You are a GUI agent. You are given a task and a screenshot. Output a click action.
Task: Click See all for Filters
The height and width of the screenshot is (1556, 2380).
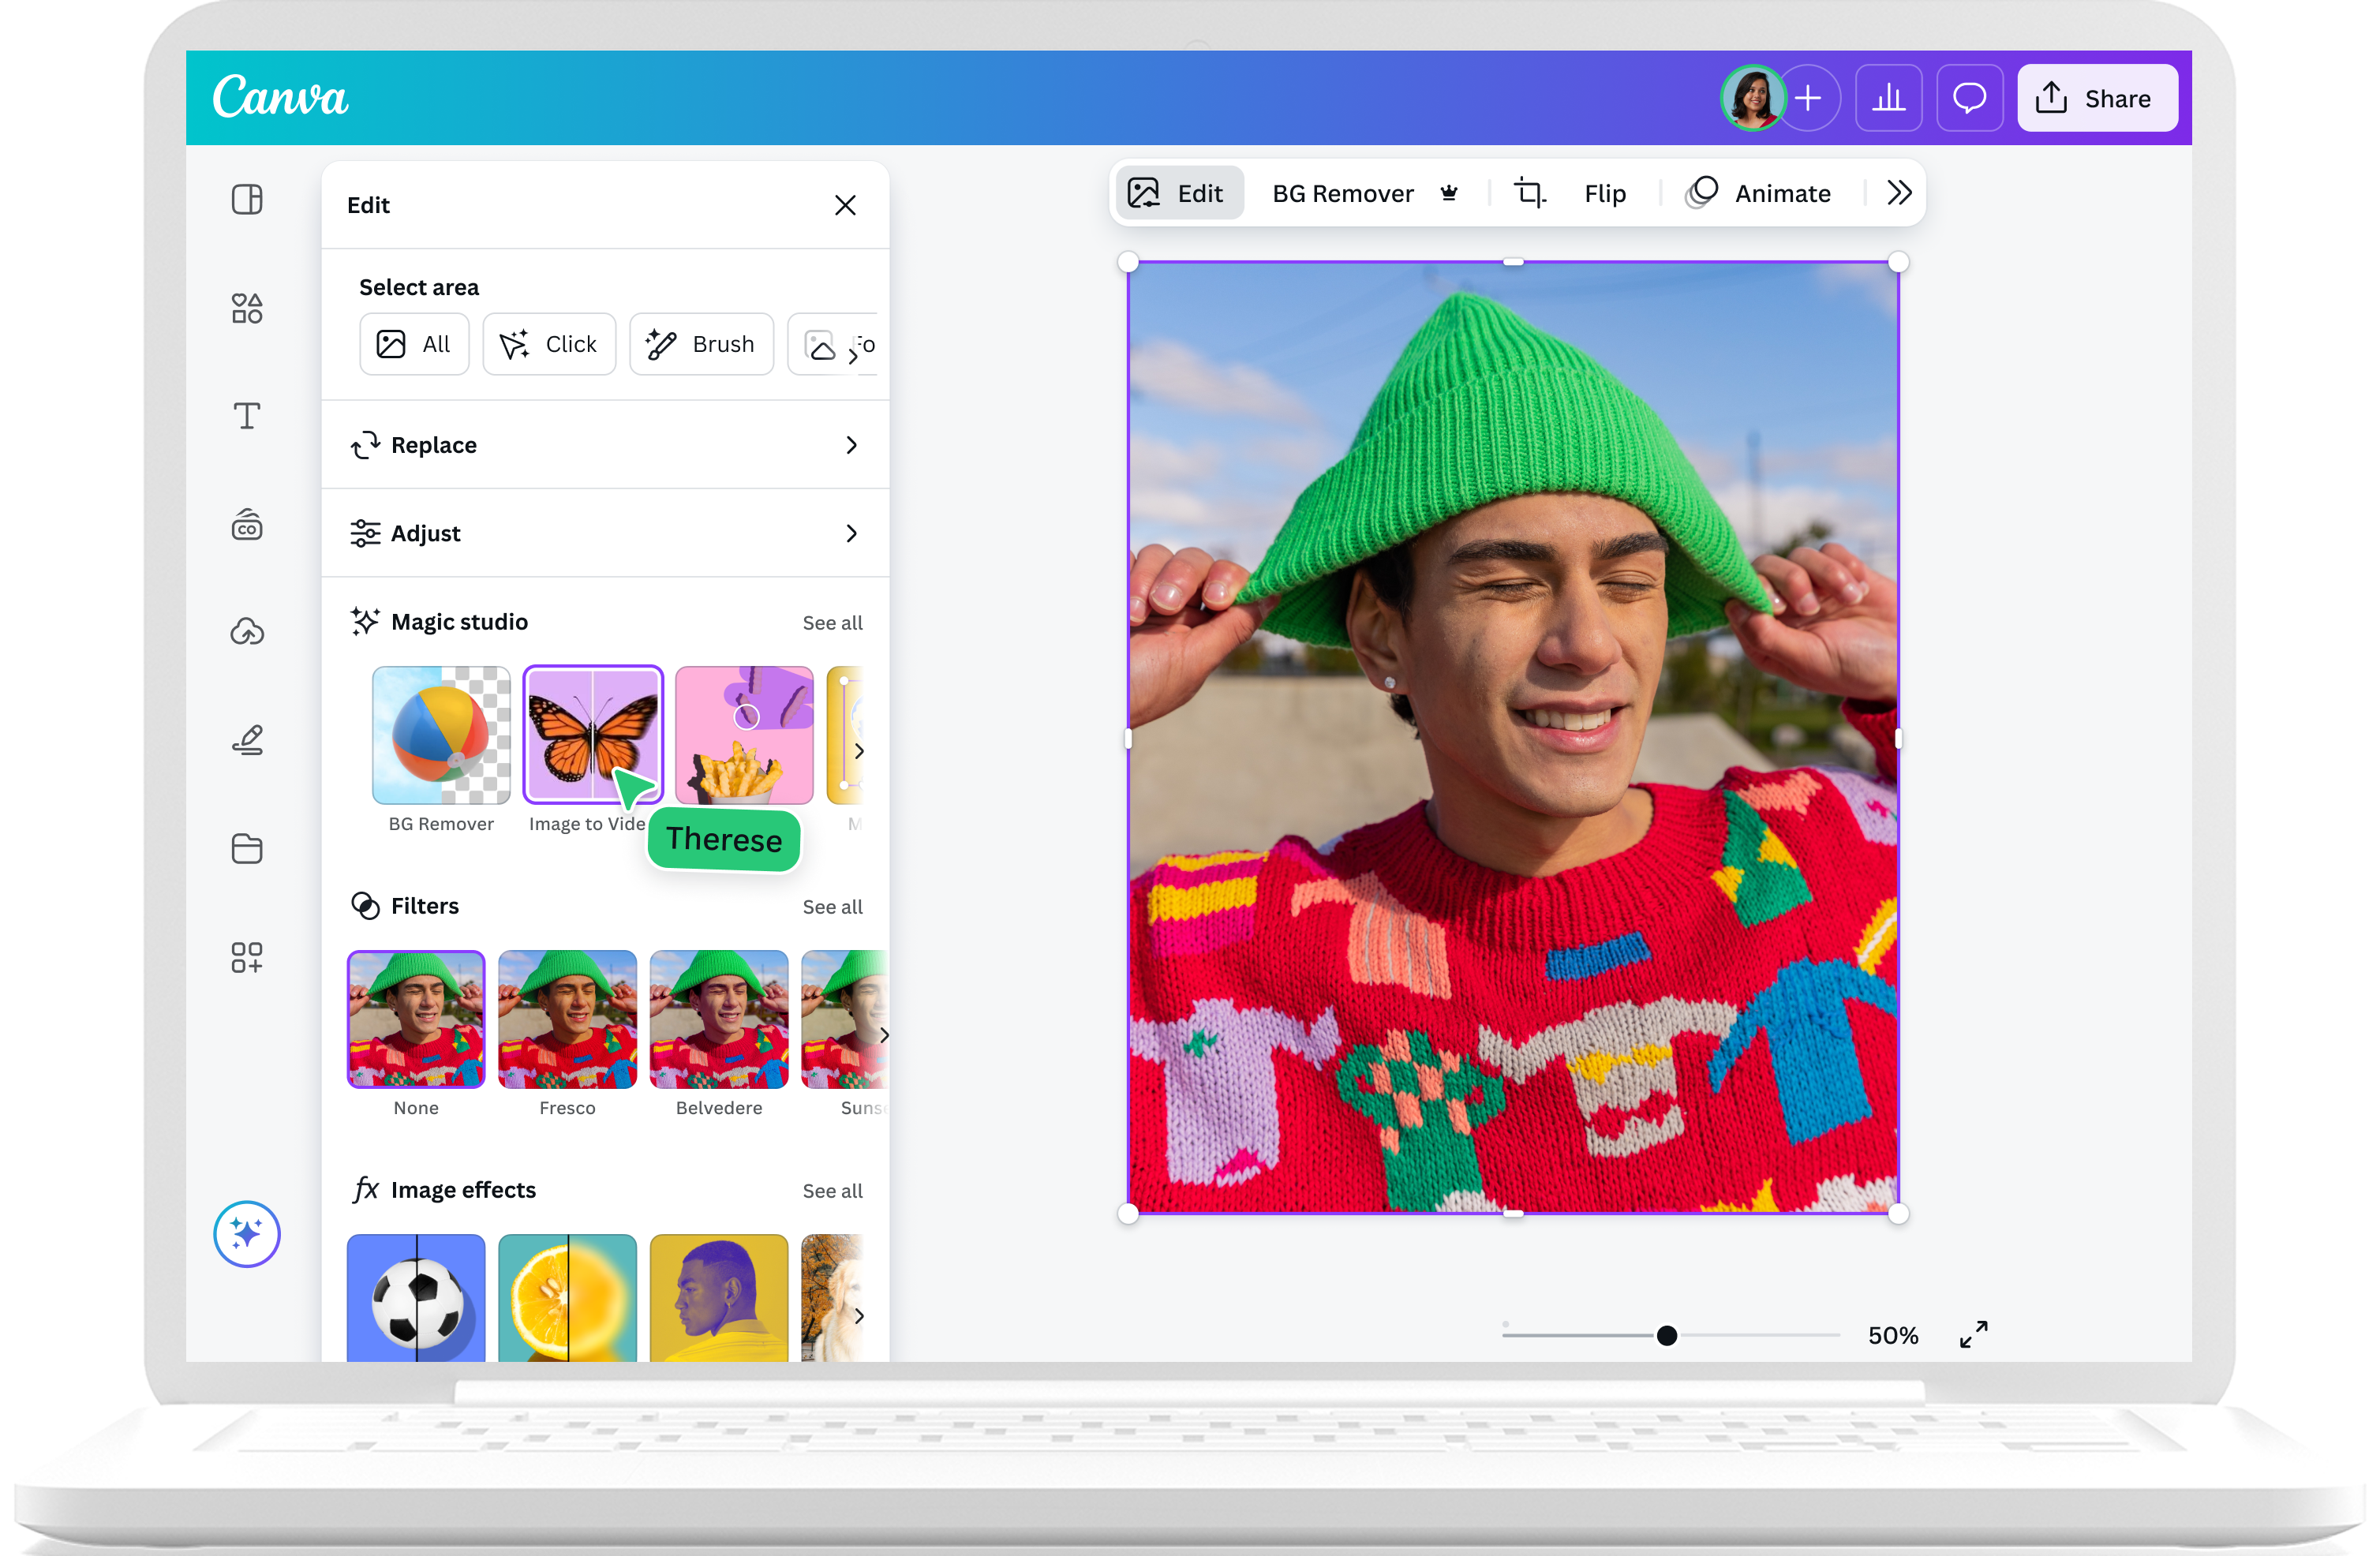point(832,907)
